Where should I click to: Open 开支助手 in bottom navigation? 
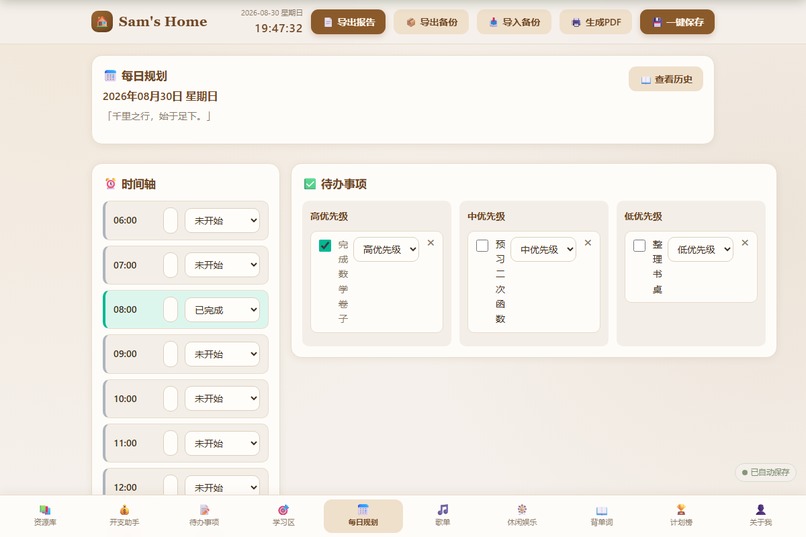point(124,515)
